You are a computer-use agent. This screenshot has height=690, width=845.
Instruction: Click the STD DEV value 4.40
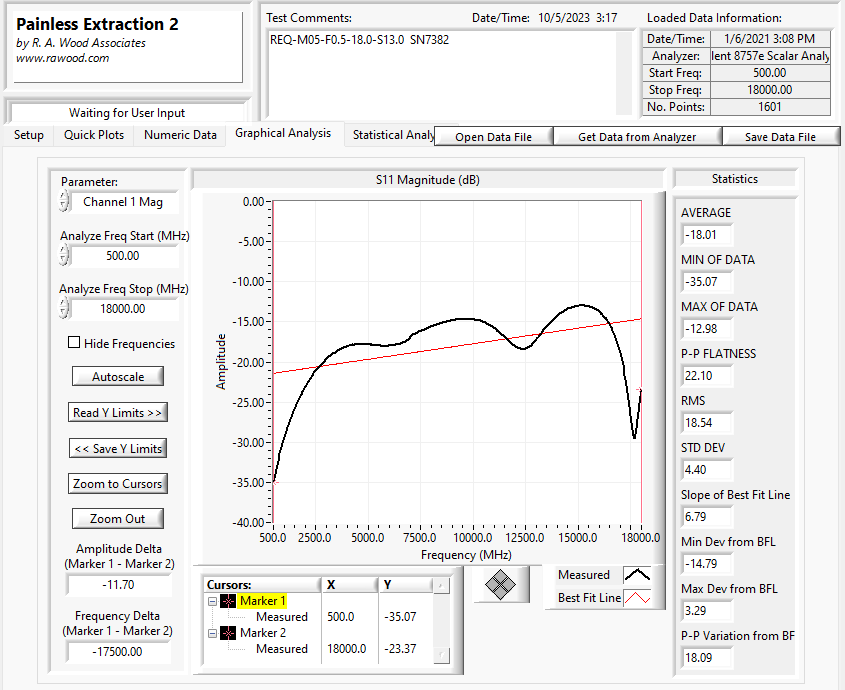click(x=707, y=470)
